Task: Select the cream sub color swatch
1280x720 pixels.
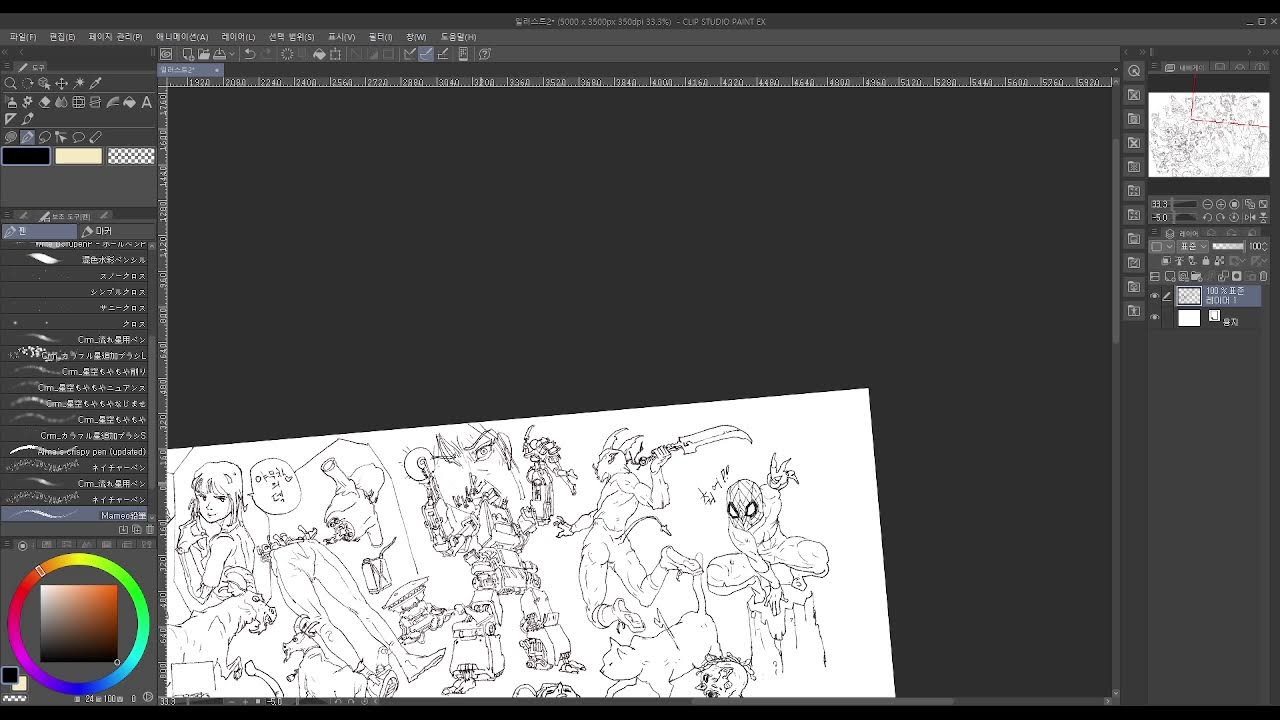Action: tap(79, 156)
